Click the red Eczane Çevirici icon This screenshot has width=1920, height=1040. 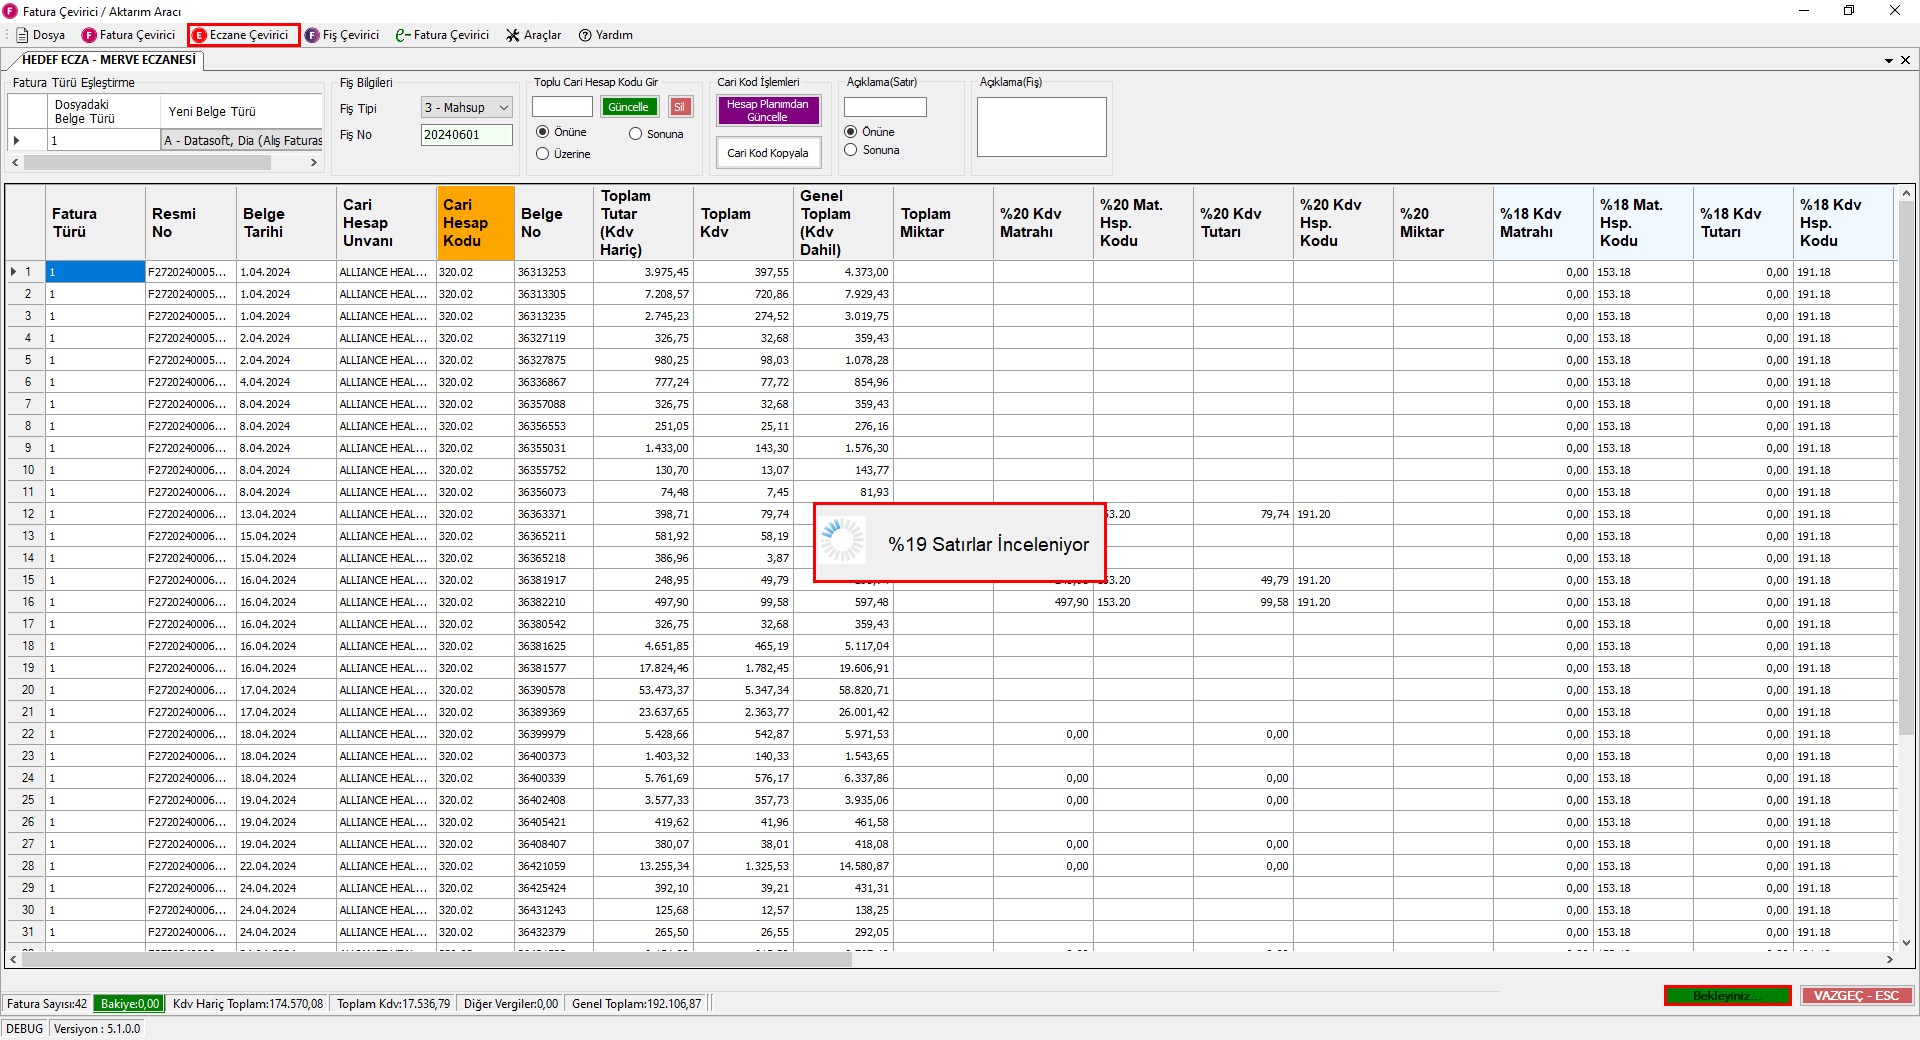(199, 35)
